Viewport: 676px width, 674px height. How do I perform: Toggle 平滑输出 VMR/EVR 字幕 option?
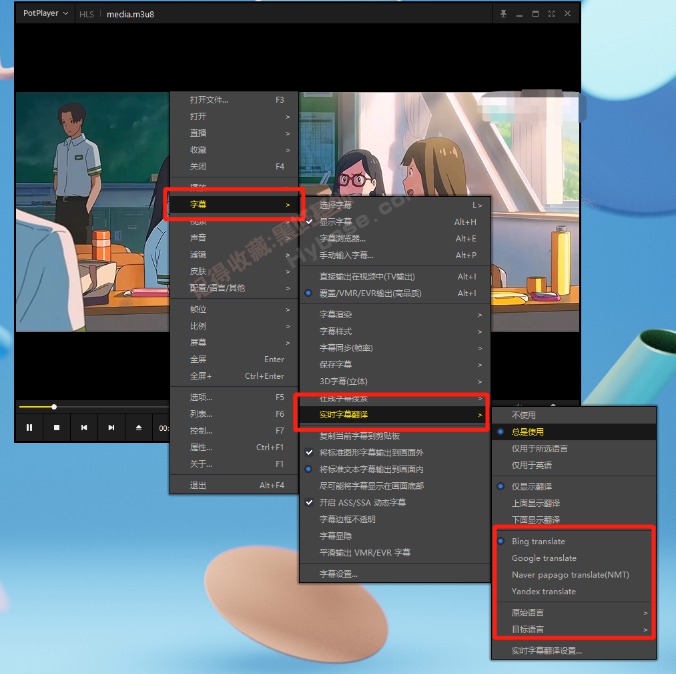click(x=395, y=552)
